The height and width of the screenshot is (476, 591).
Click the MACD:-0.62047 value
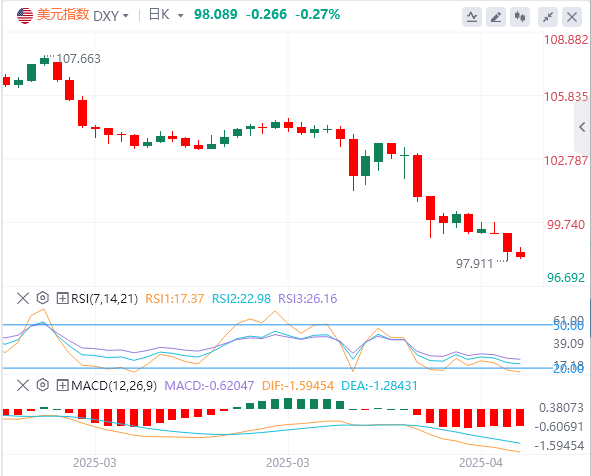pos(209,386)
